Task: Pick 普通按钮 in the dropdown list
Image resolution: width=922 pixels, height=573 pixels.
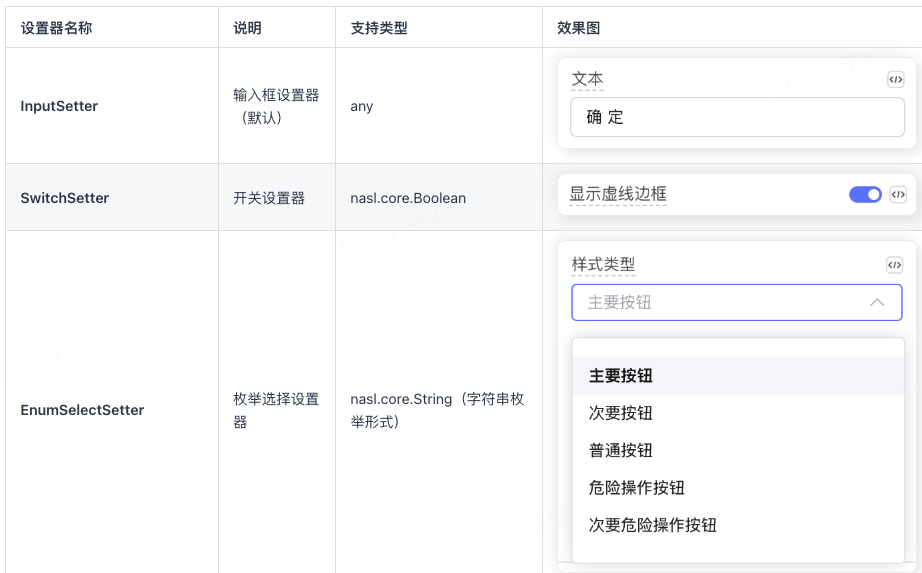Action: [621, 450]
